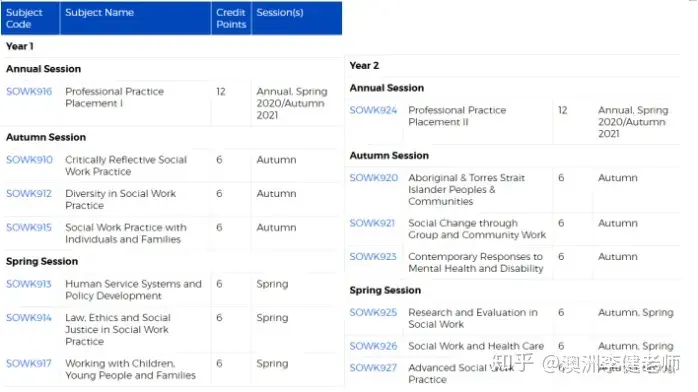Open the SOWK912 subject link

point(29,194)
